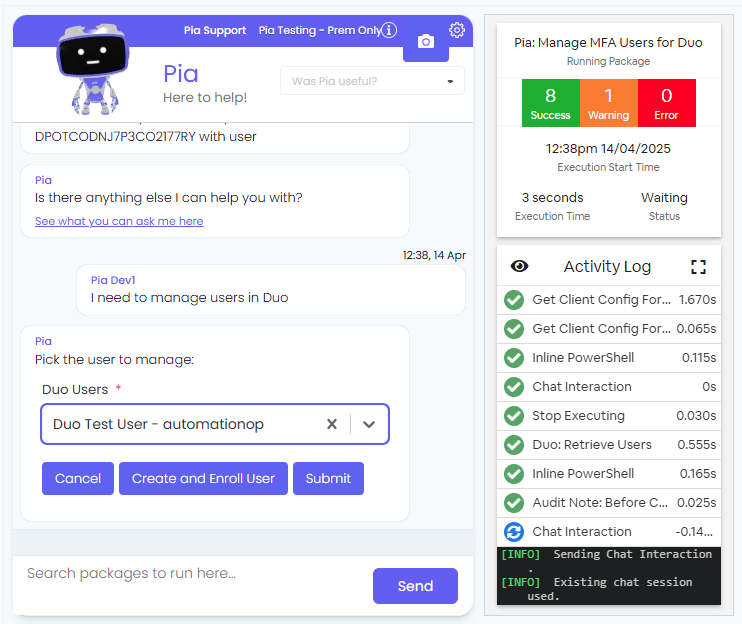Open the Was Pia useful dropdown
742x624 pixels.
pyautogui.click(x=372, y=81)
